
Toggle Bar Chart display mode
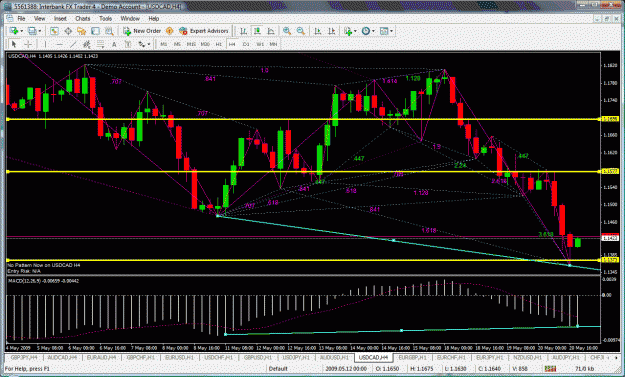coord(243,31)
